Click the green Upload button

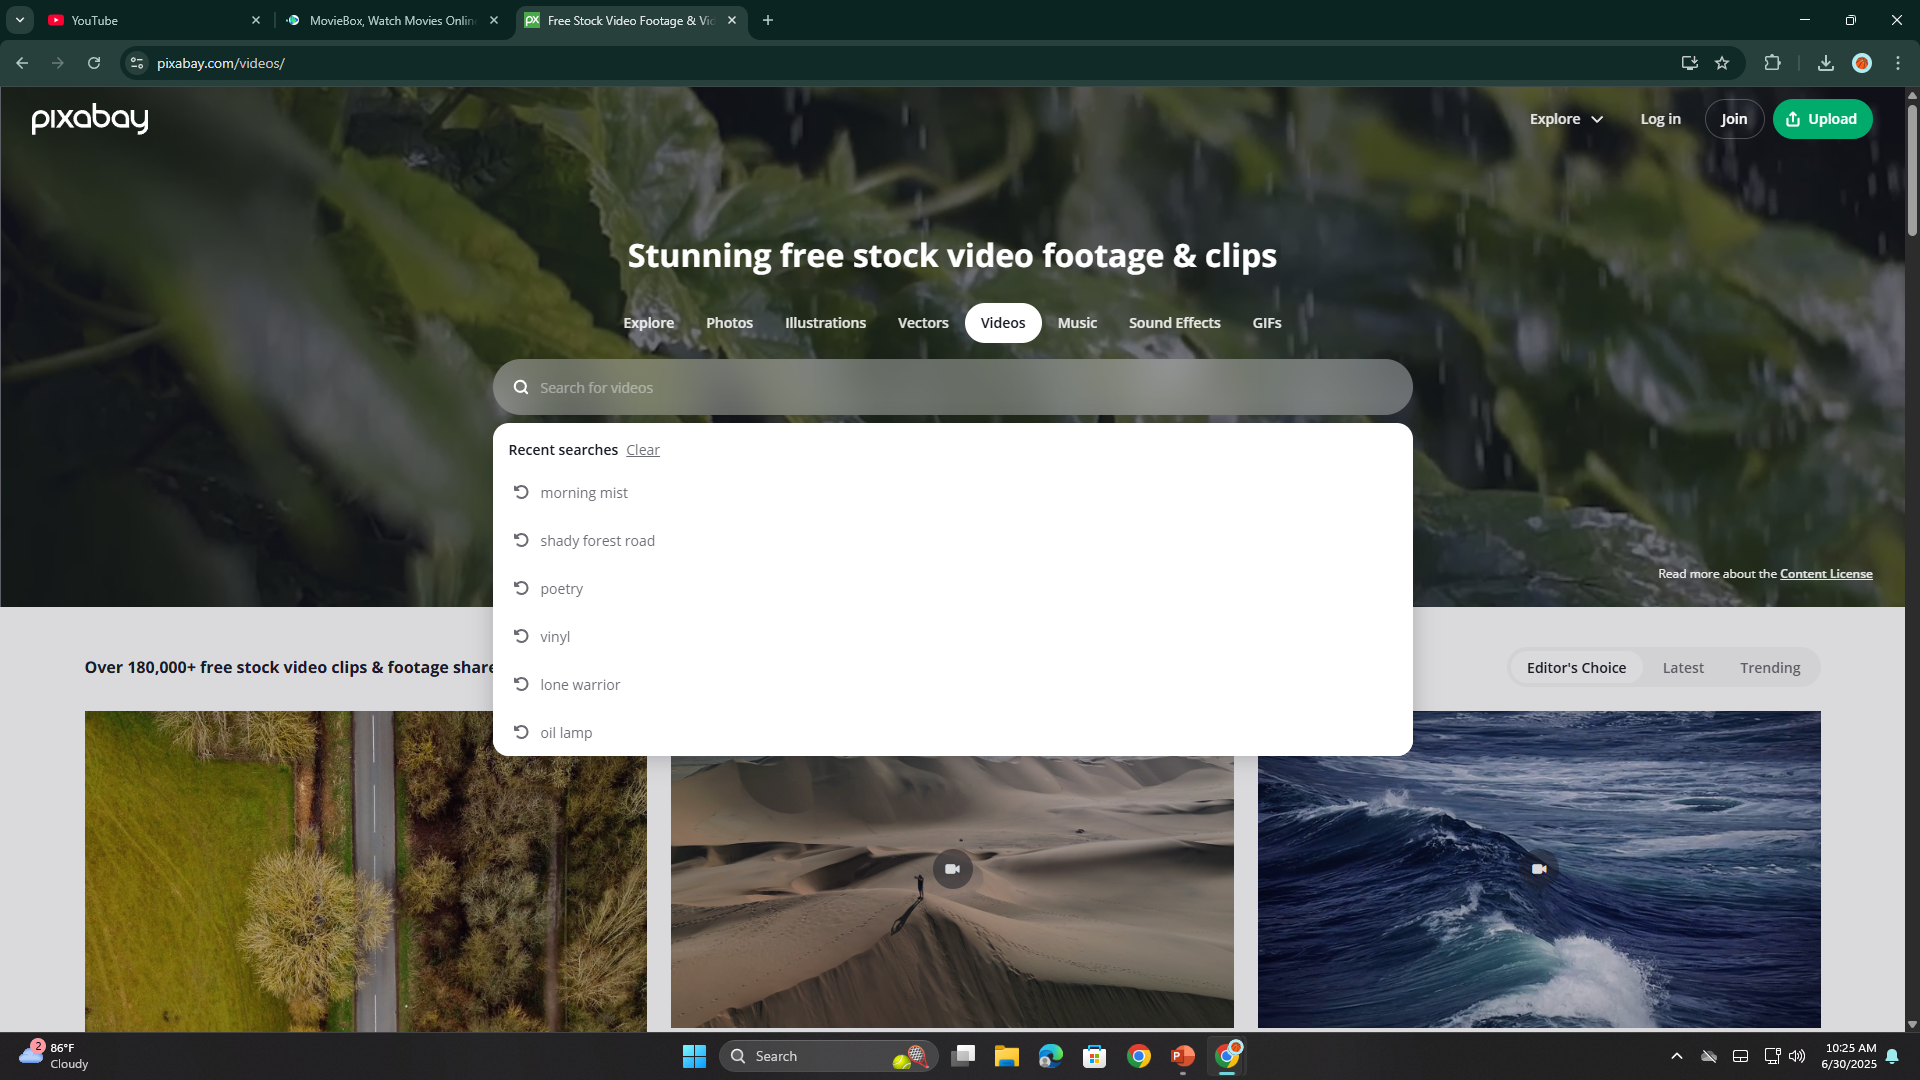coord(1822,119)
